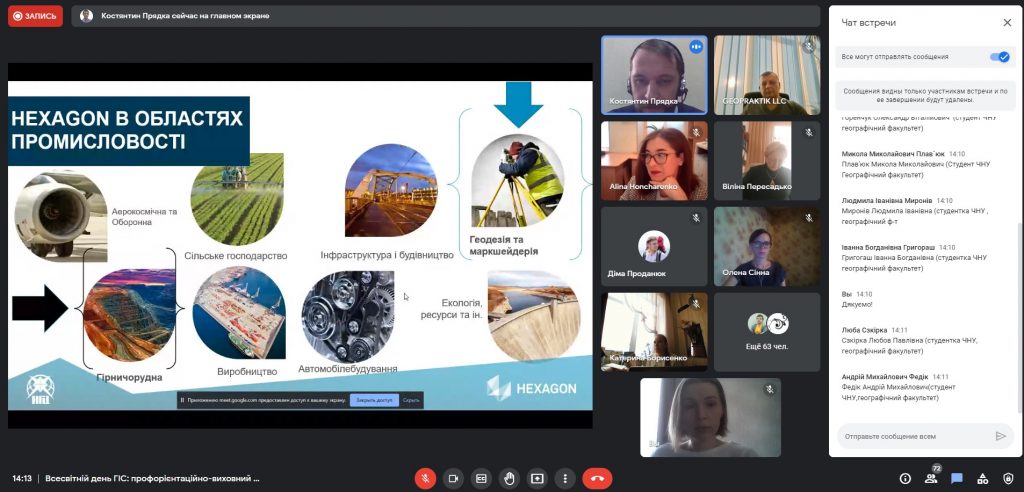Open host controls shield icon
This screenshot has width=1024, height=492.
pos(1008,478)
